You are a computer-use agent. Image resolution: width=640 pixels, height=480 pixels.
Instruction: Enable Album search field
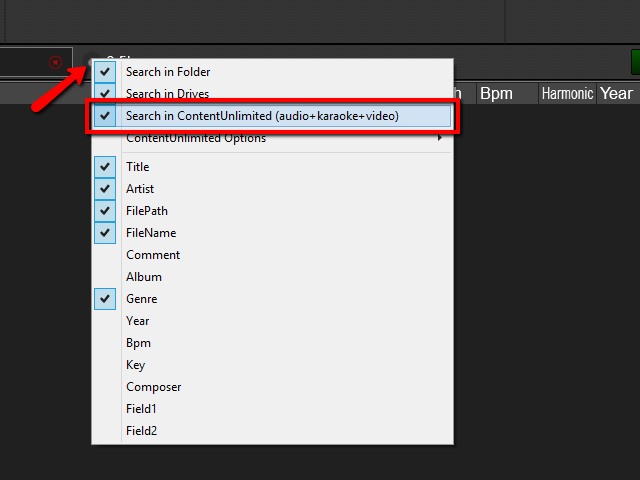tap(272, 277)
